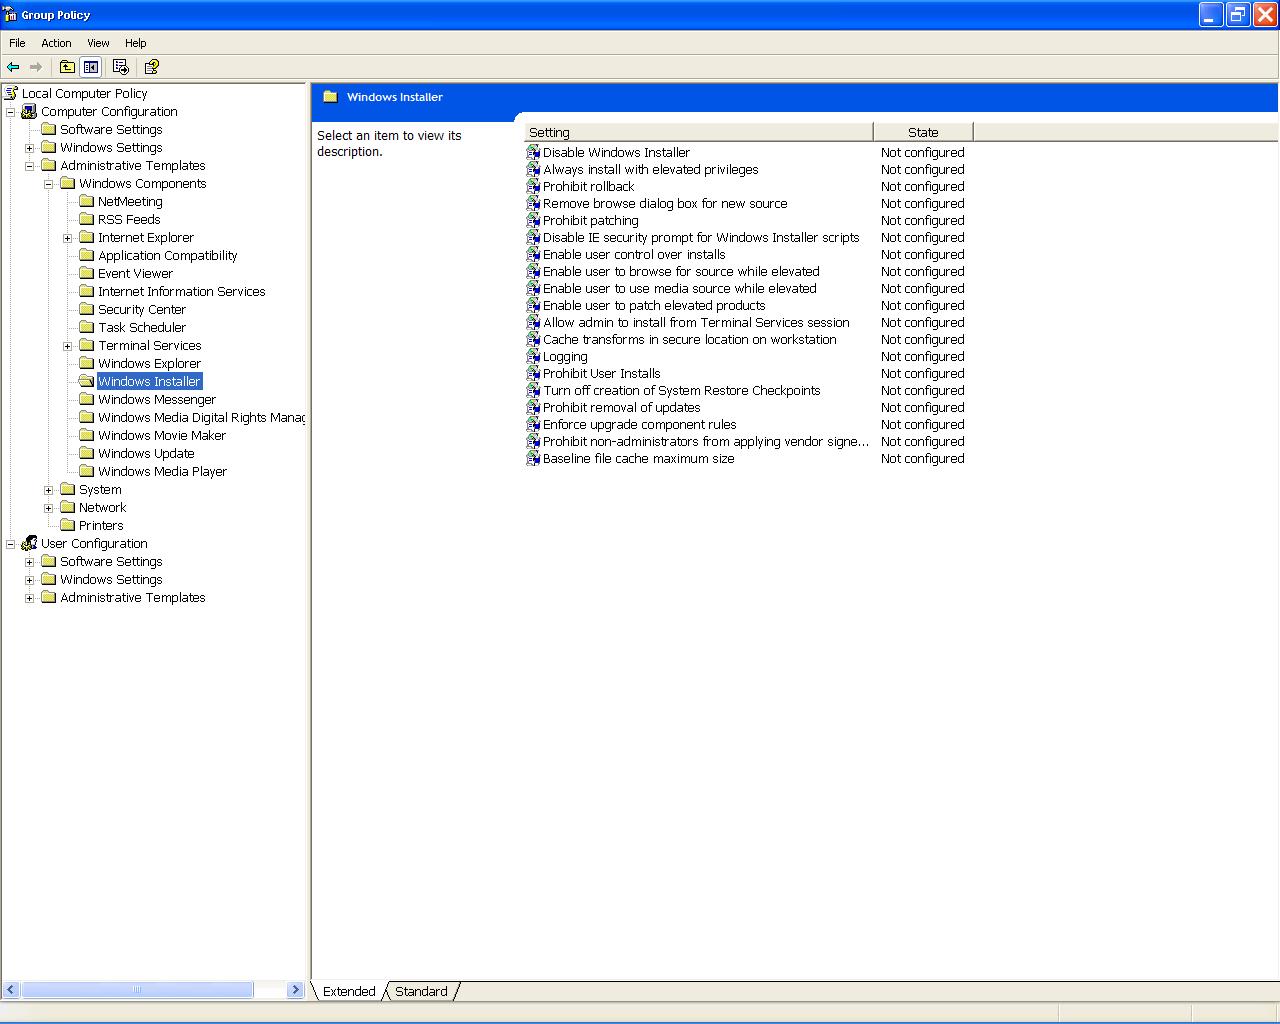Viewport: 1280px width, 1024px height.
Task: Open the Action menu
Action: click(x=56, y=43)
